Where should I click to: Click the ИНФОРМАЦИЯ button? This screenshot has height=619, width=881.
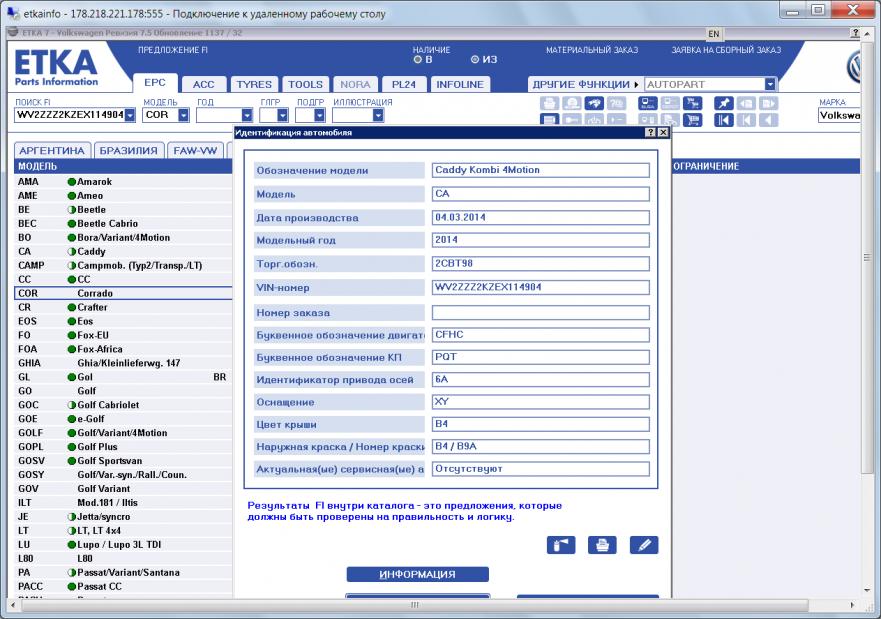pyautogui.click(x=417, y=574)
